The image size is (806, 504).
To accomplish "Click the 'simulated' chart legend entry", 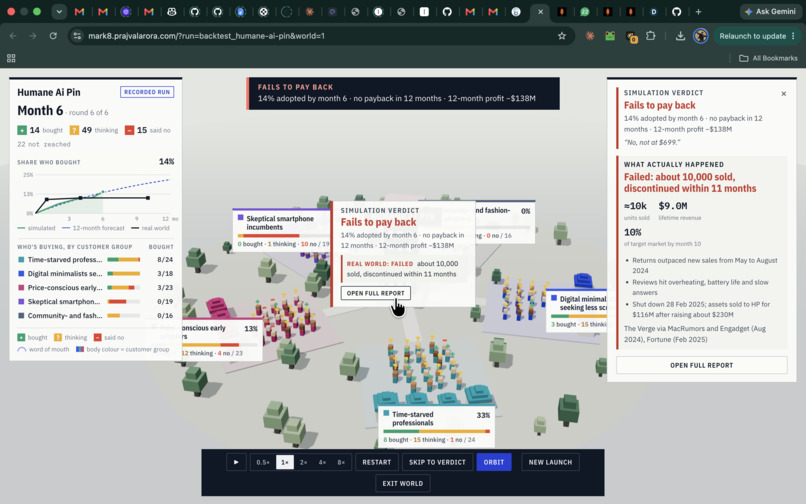I will 36,228.
